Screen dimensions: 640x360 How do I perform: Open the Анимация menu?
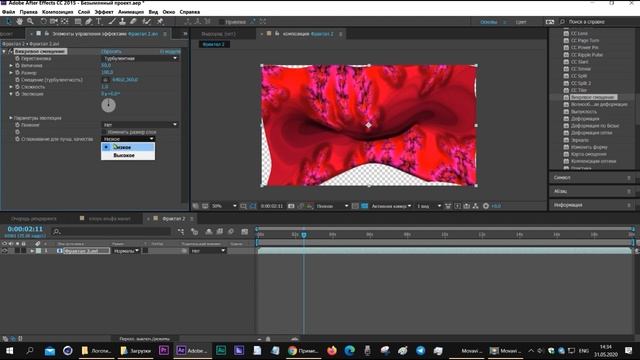pyautogui.click(x=131, y=12)
